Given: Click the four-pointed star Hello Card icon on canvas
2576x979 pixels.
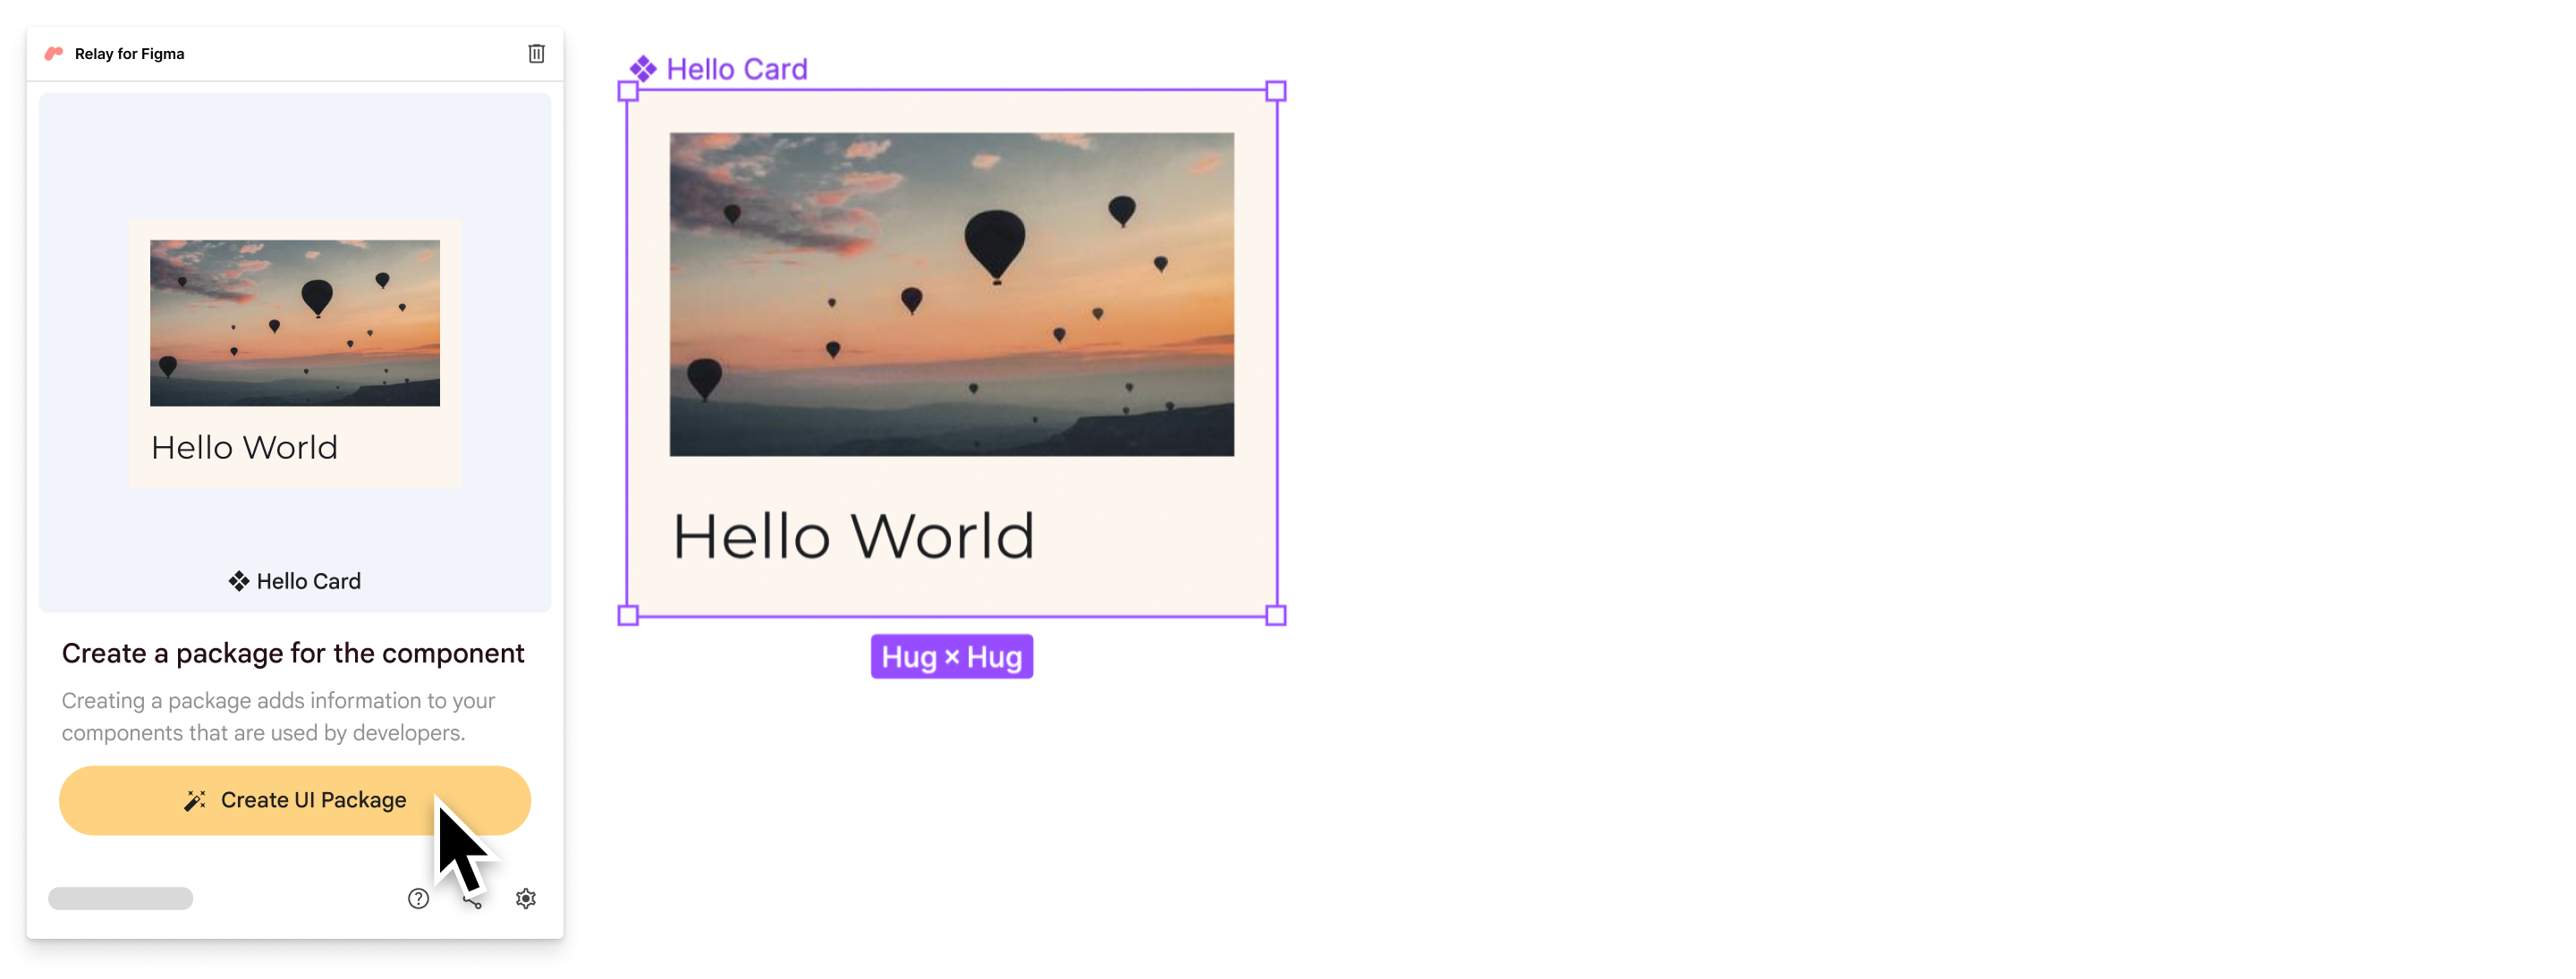Looking at the screenshot, I should 642,67.
